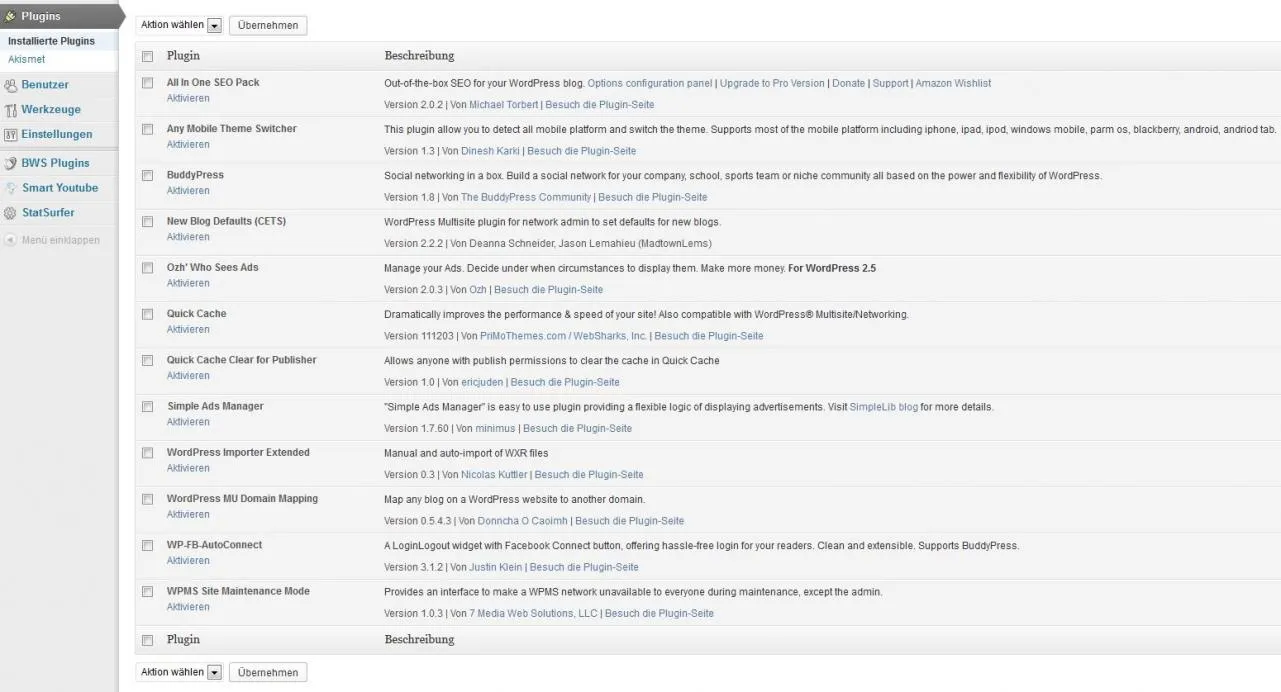Check the Simple Ads Manager checkbox
This screenshot has width=1281, height=692.
click(x=148, y=407)
